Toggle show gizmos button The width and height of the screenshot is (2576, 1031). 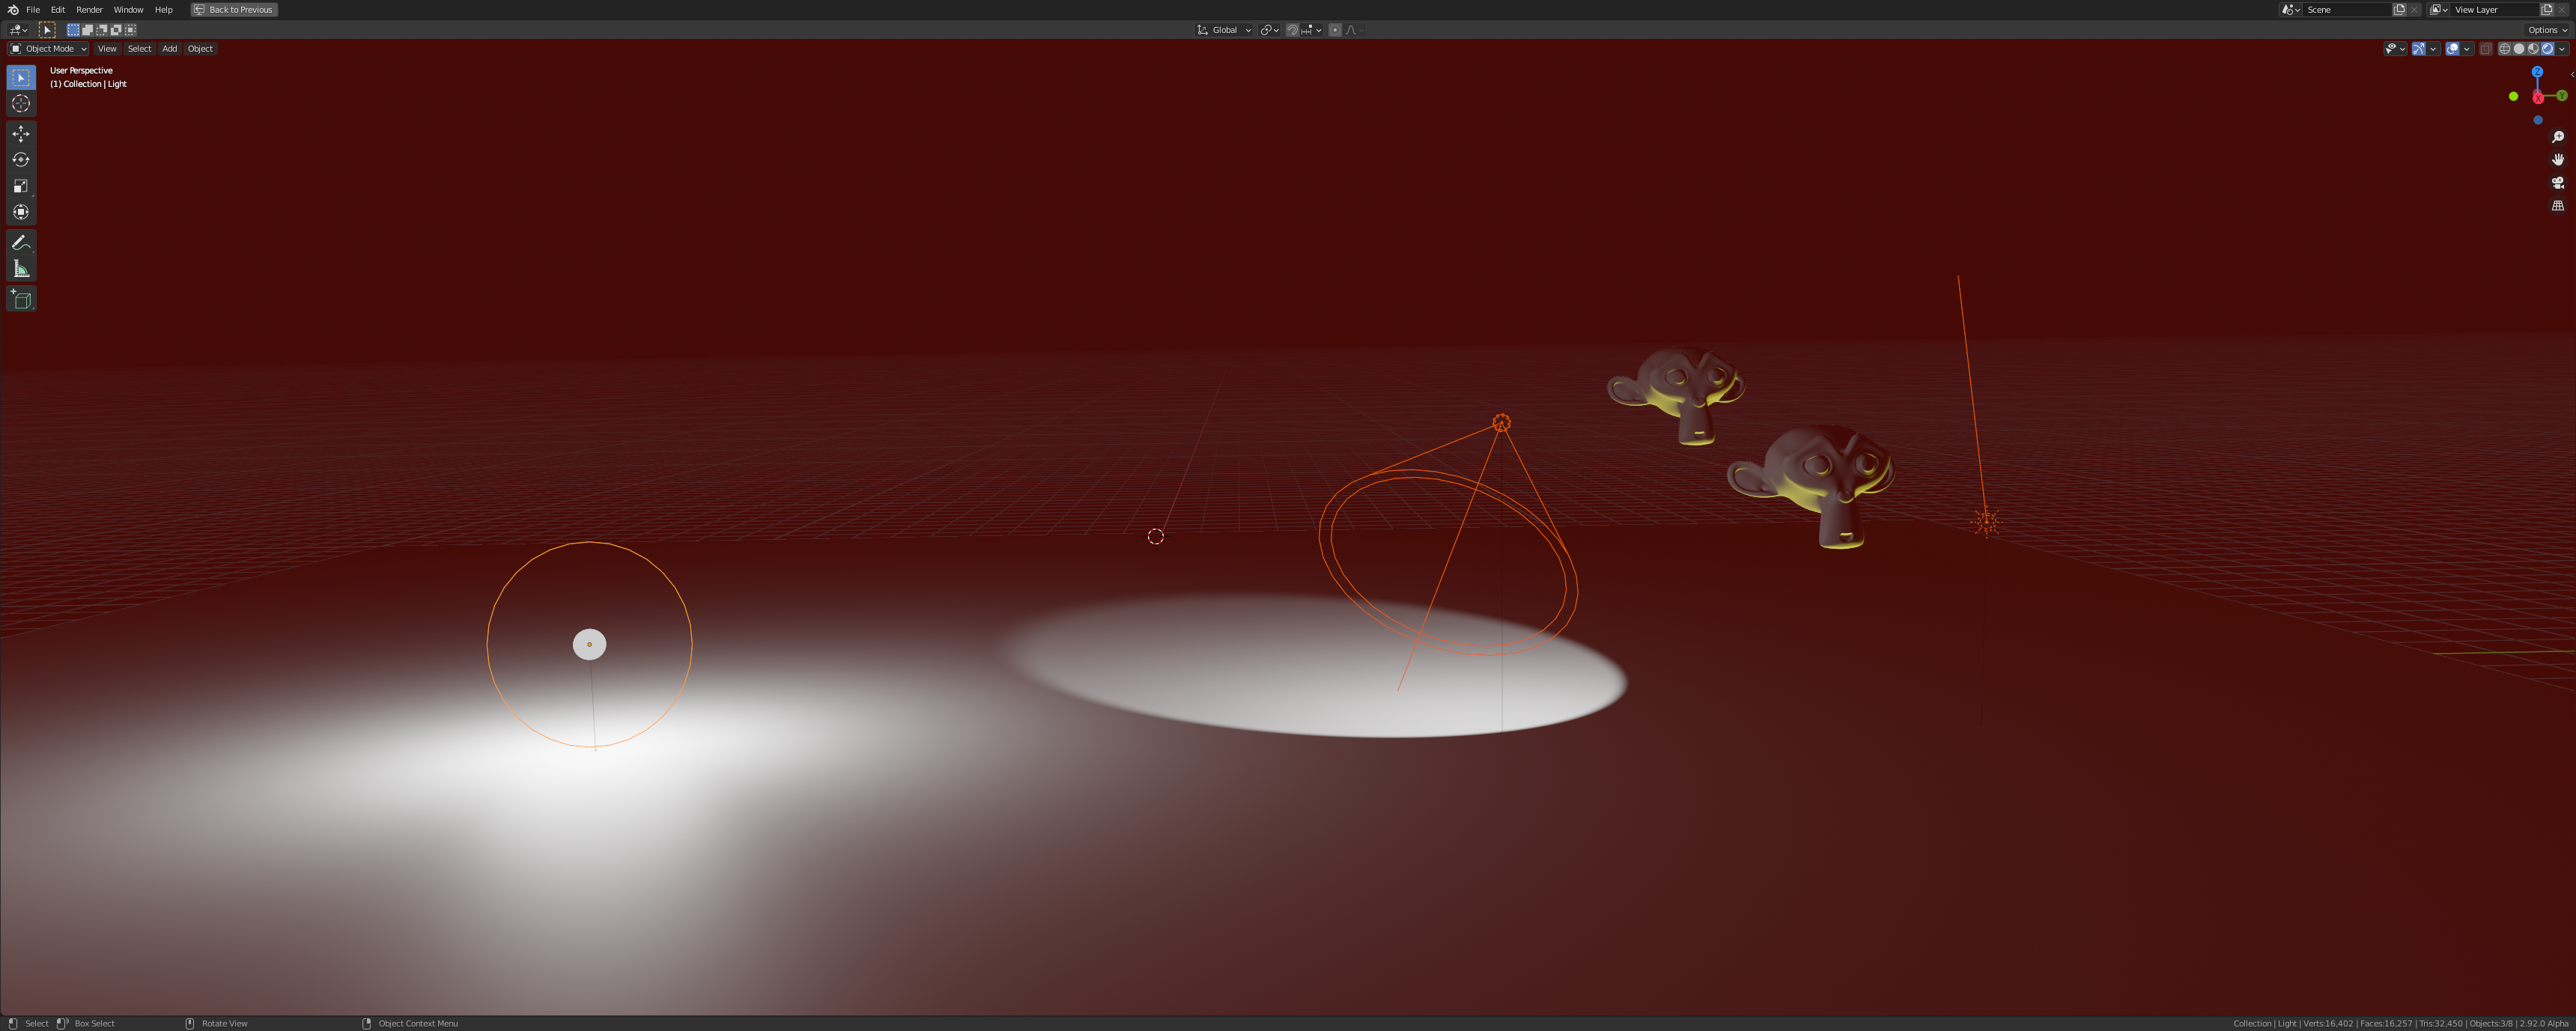tap(2418, 49)
